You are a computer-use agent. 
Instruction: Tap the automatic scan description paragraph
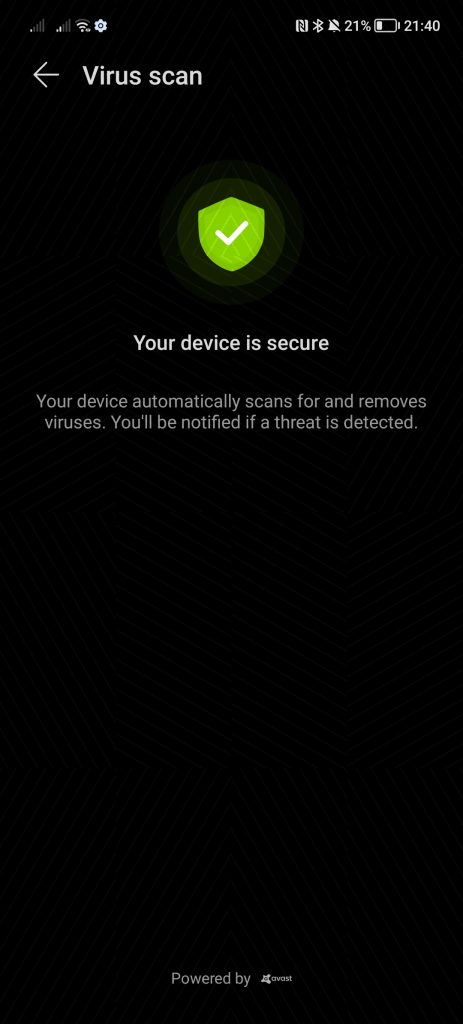click(231, 411)
